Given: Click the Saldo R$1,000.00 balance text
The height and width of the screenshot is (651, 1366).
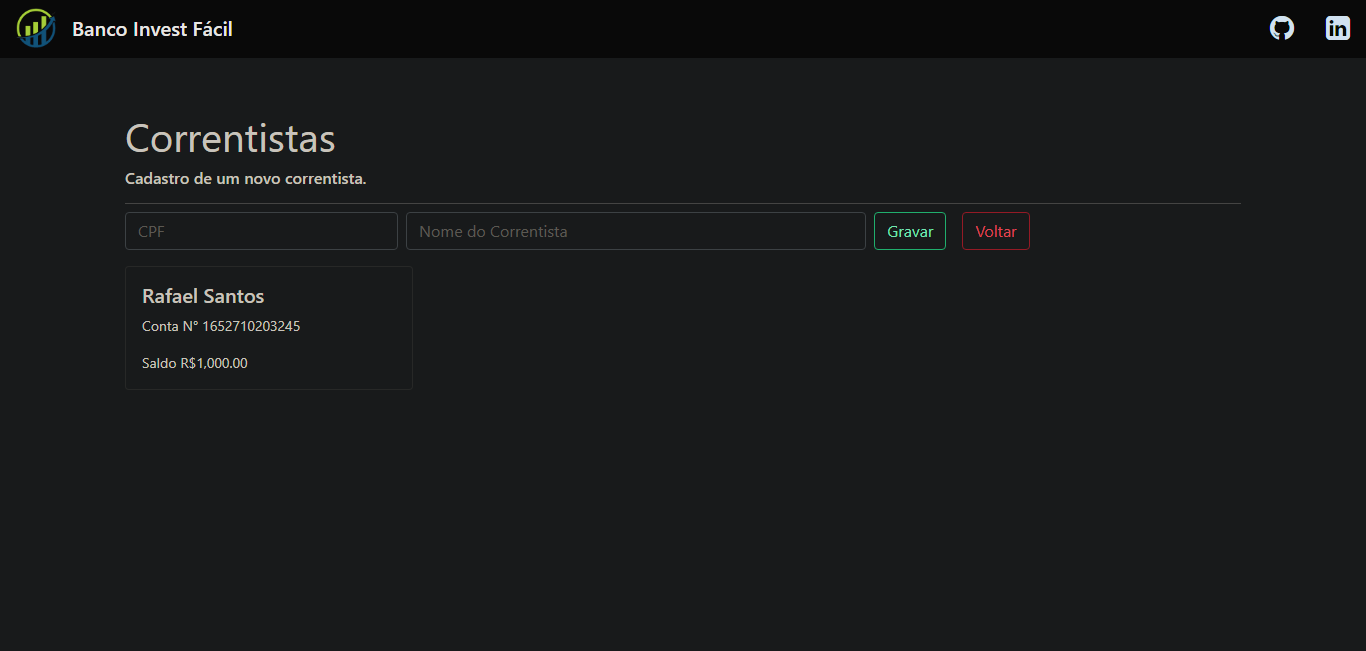Looking at the screenshot, I should coord(195,363).
